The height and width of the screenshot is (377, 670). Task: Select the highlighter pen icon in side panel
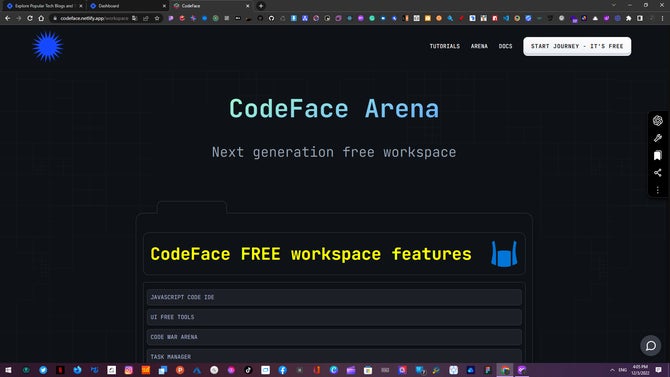[657, 138]
